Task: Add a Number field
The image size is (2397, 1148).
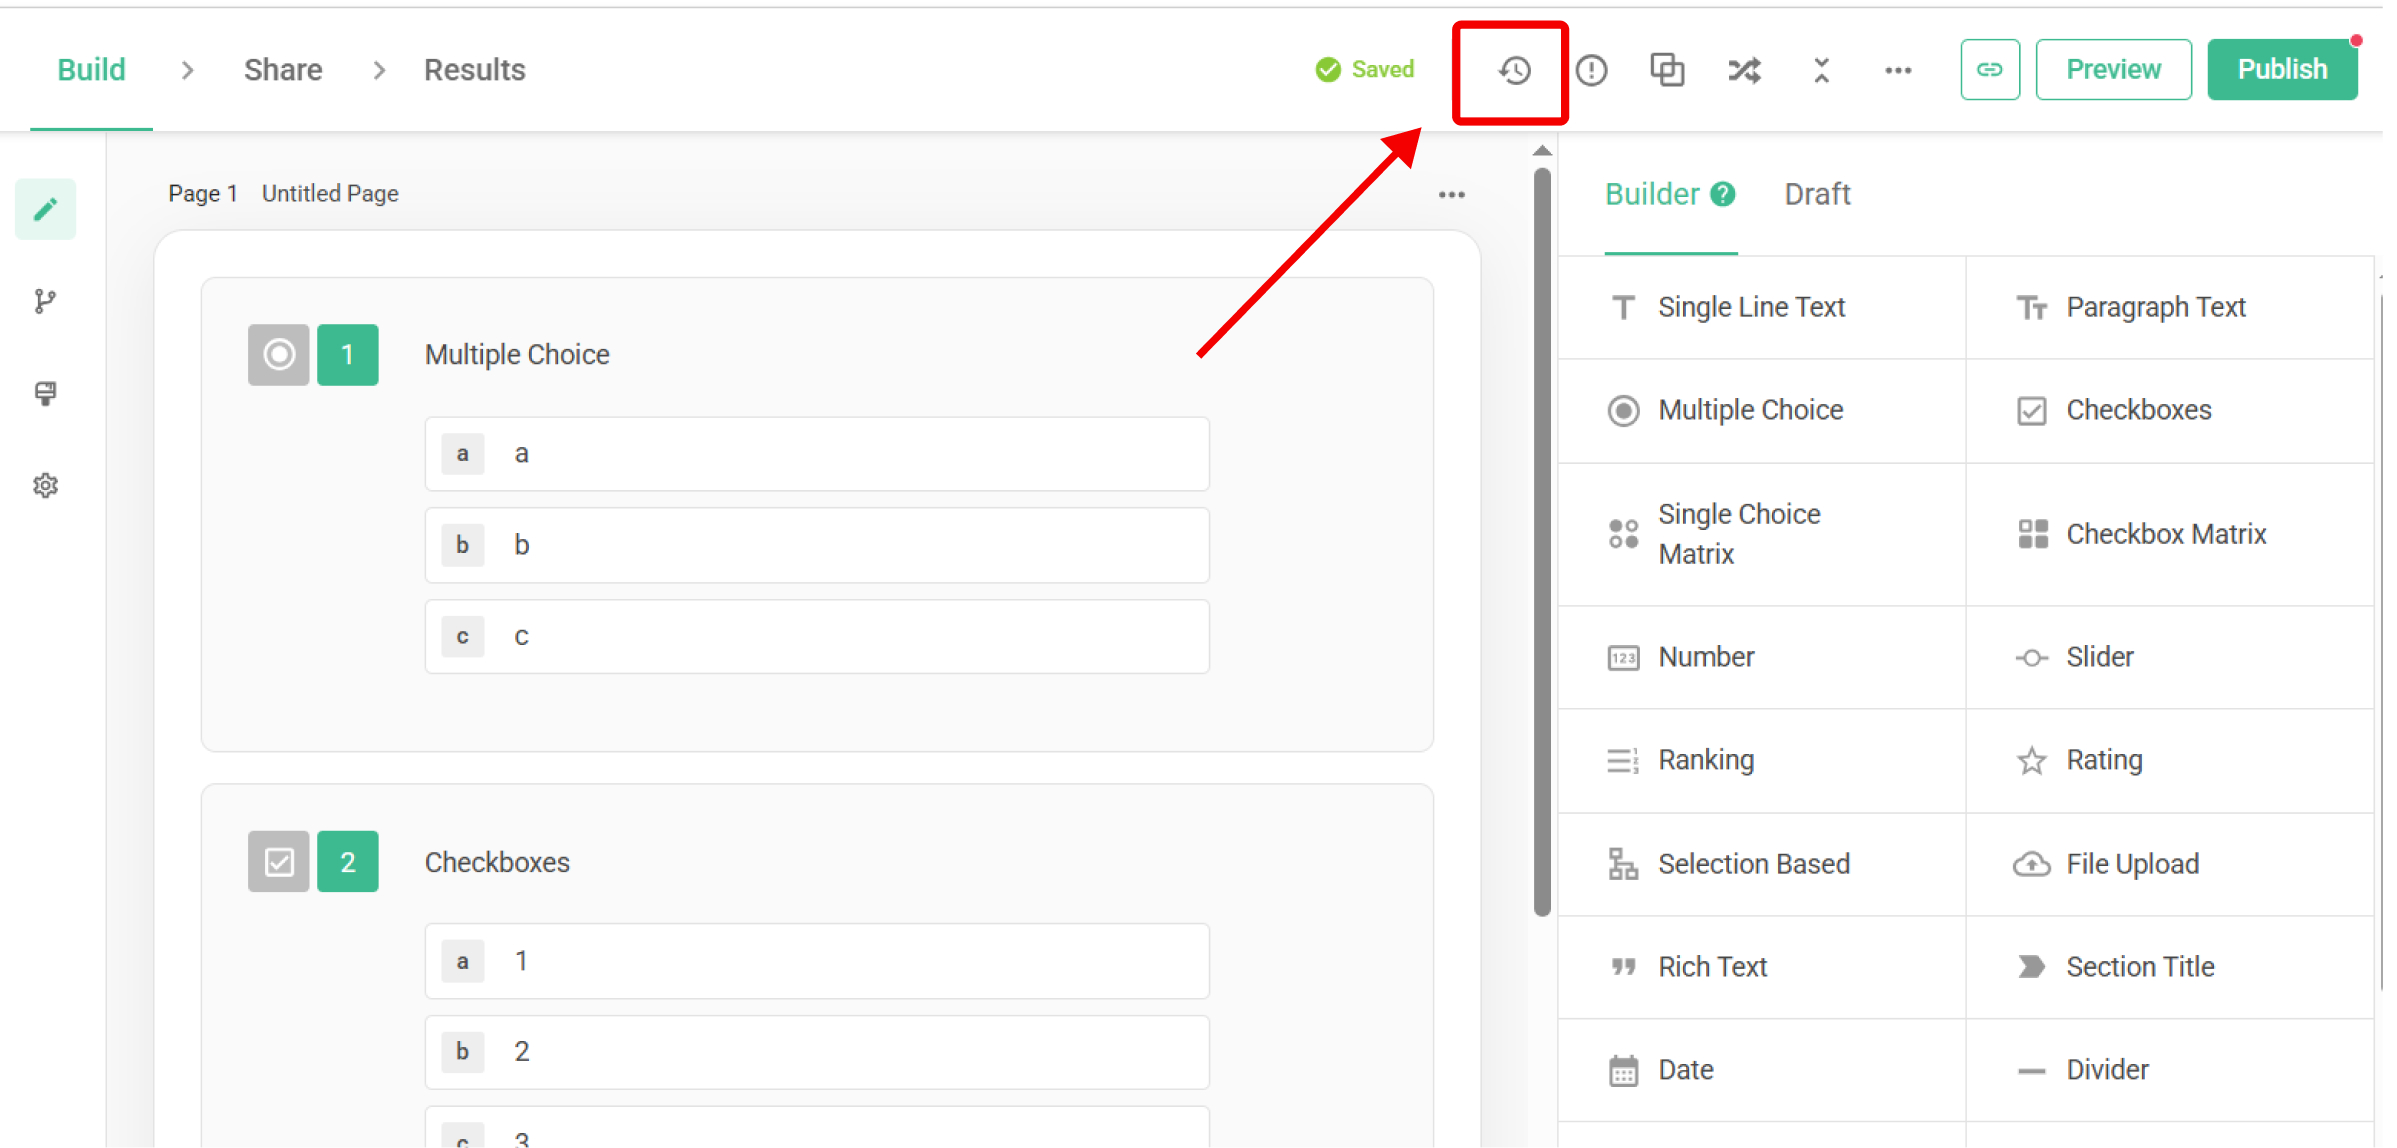Action: (x=1762, y=657)
